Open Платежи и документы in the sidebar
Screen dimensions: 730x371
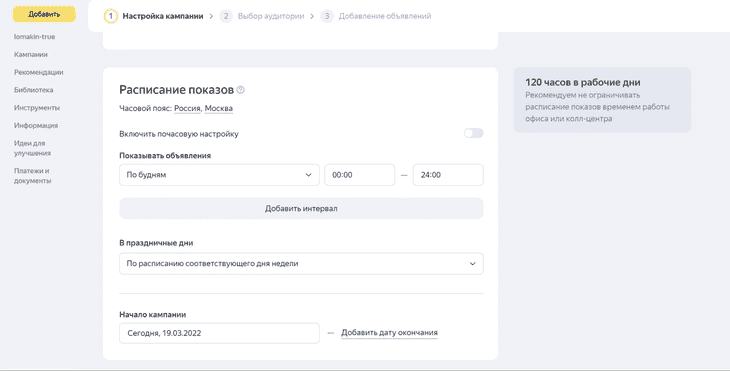(33, 176)
